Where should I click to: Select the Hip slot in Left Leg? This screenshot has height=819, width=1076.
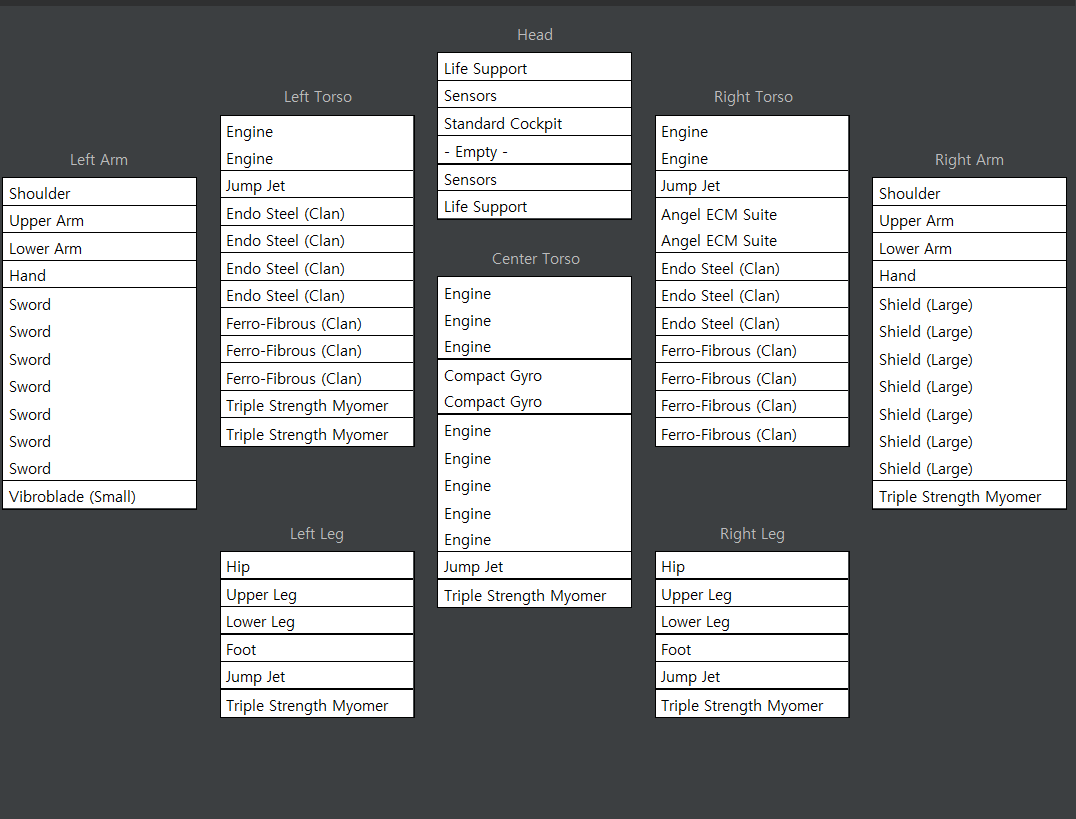click(317, 566)
